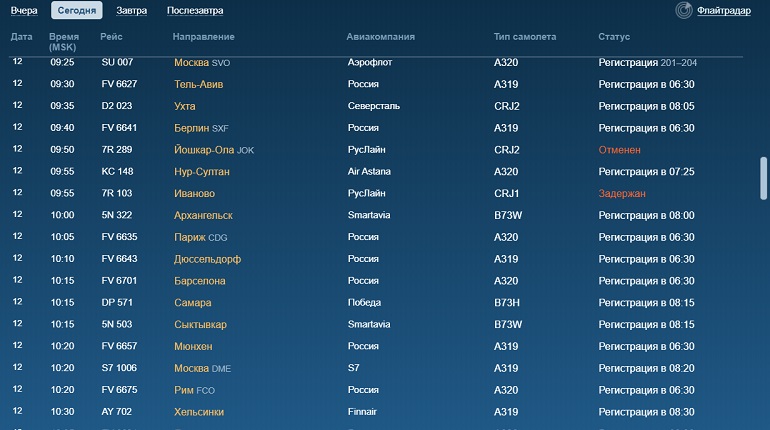Viewport: 770px width, 430px height.
Task: Select Москва DME destination link
Action: point(202,368)
